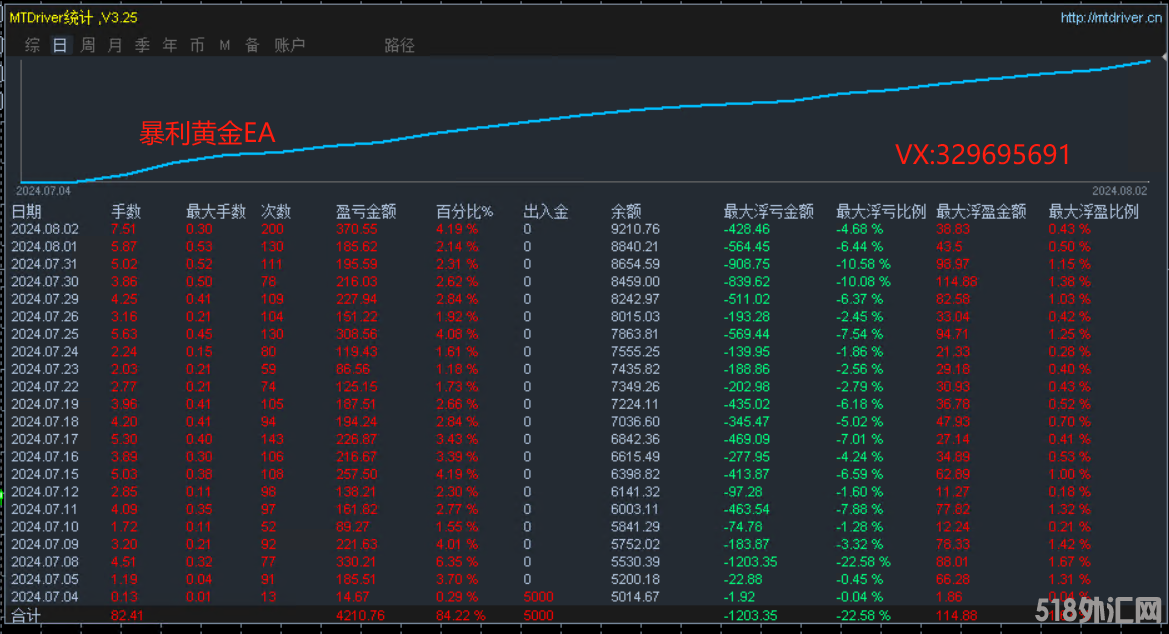Click balance value 5014.67
1169x634 pixels.
tap(635, 597)
